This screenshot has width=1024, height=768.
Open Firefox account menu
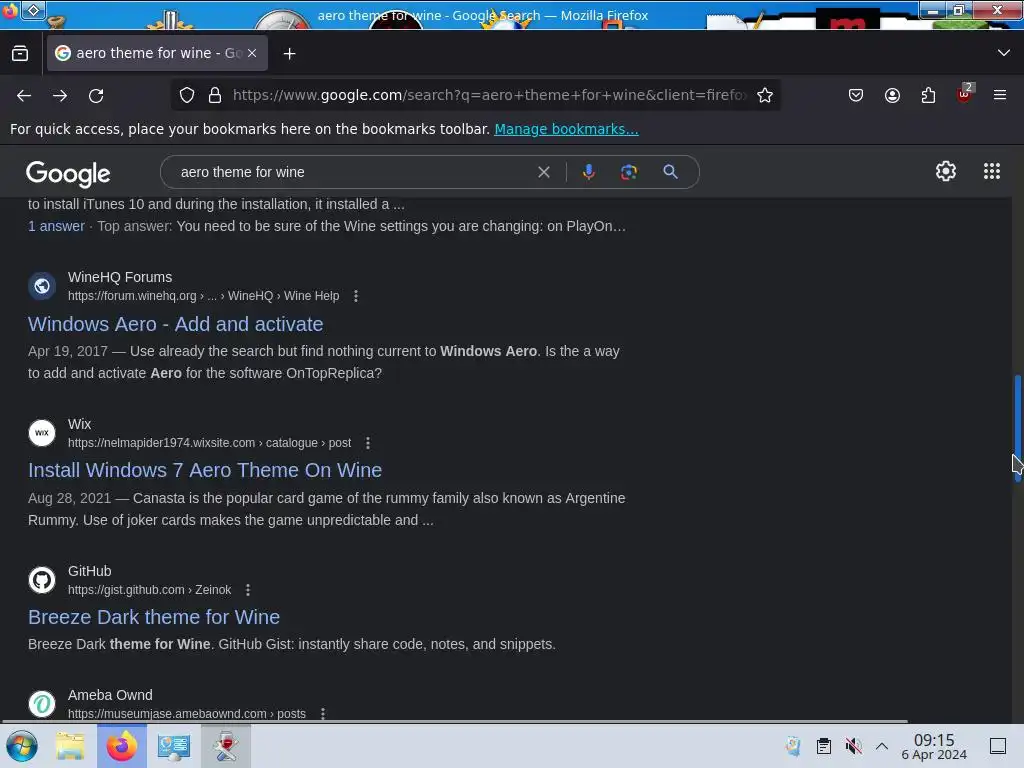(892, 95)
